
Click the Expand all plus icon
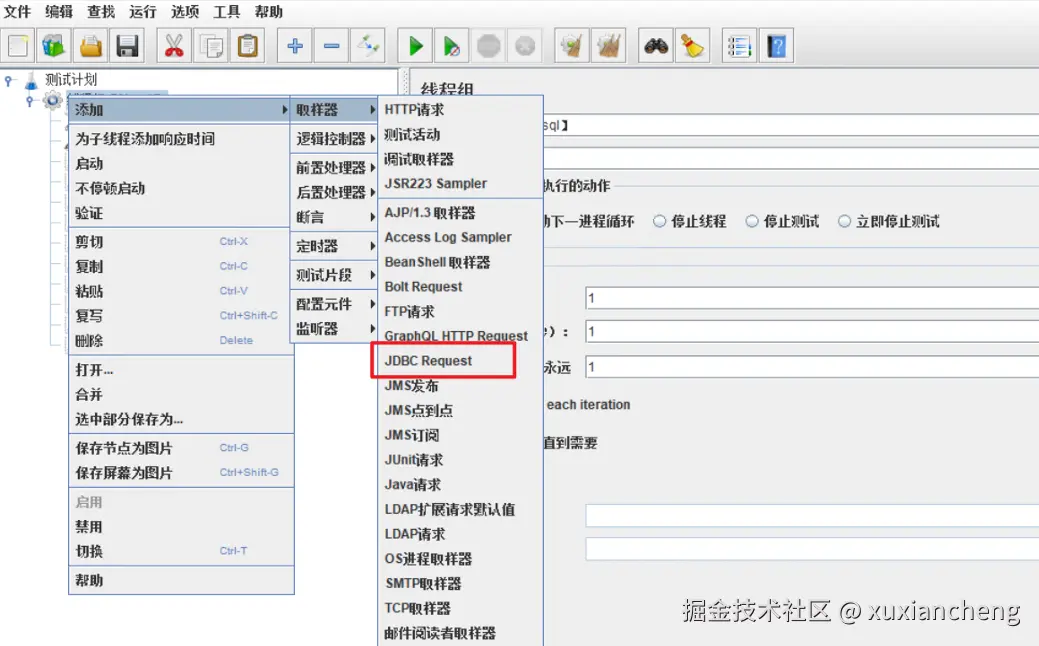pos(294,46)
